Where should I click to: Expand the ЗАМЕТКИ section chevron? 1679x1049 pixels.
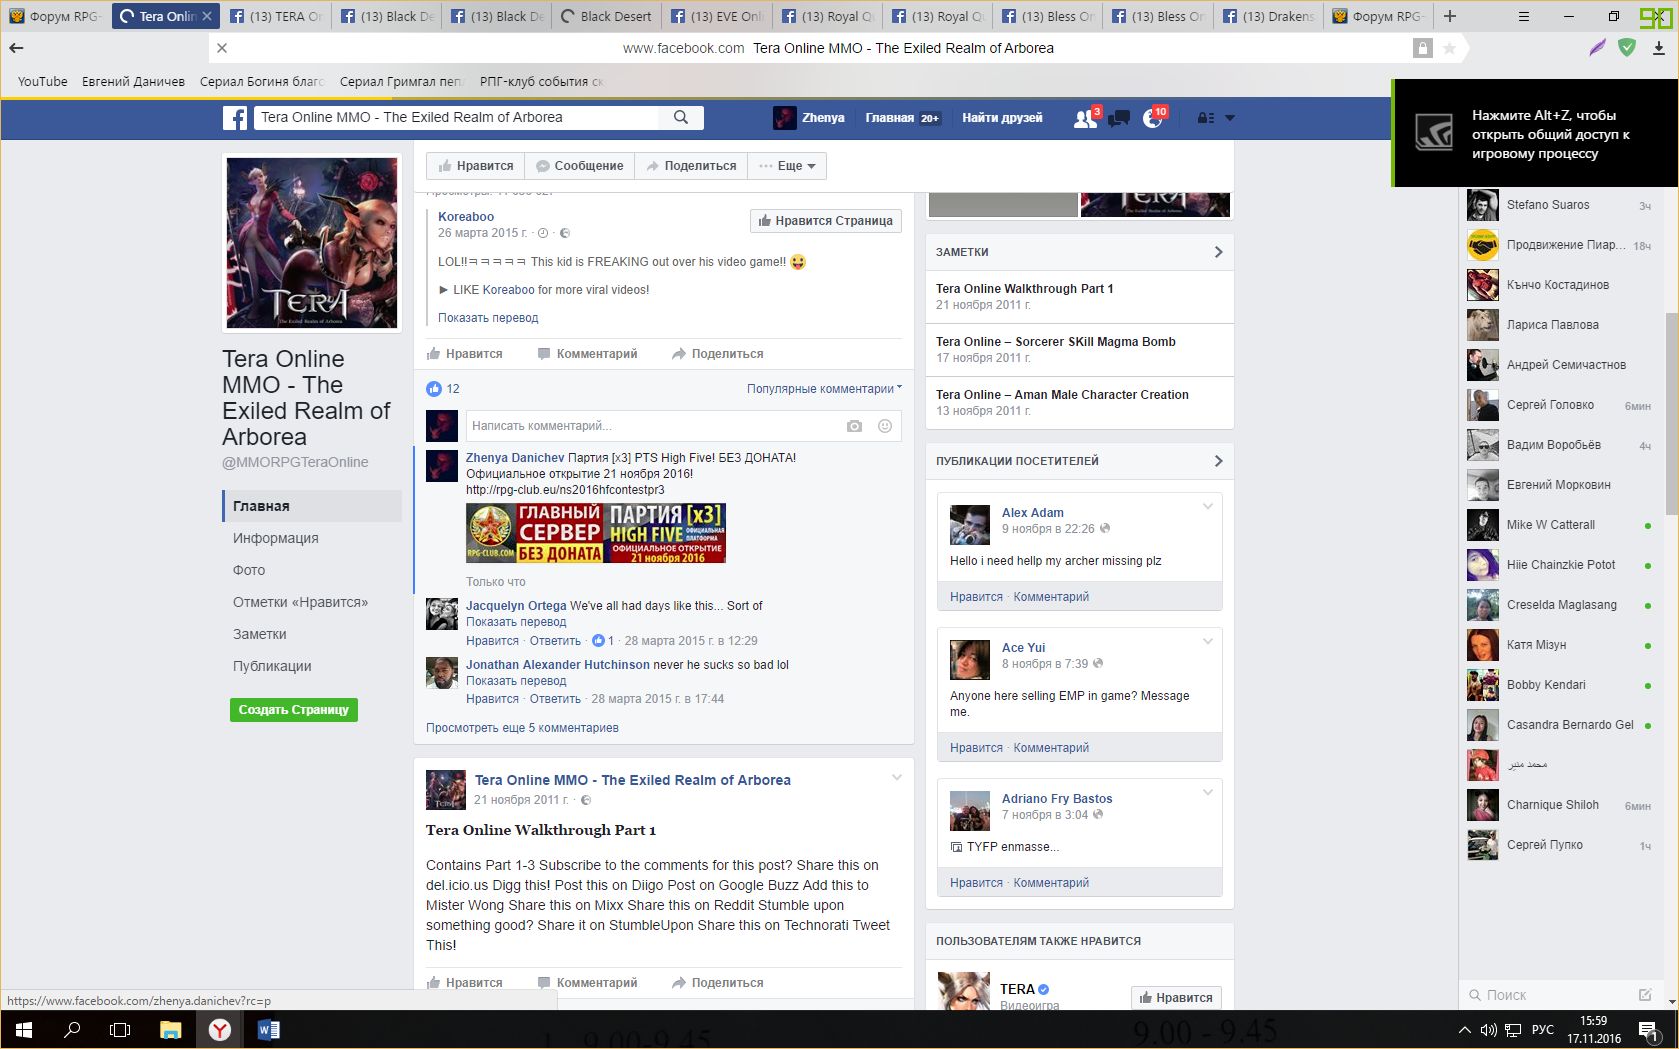coord(1218,252)
